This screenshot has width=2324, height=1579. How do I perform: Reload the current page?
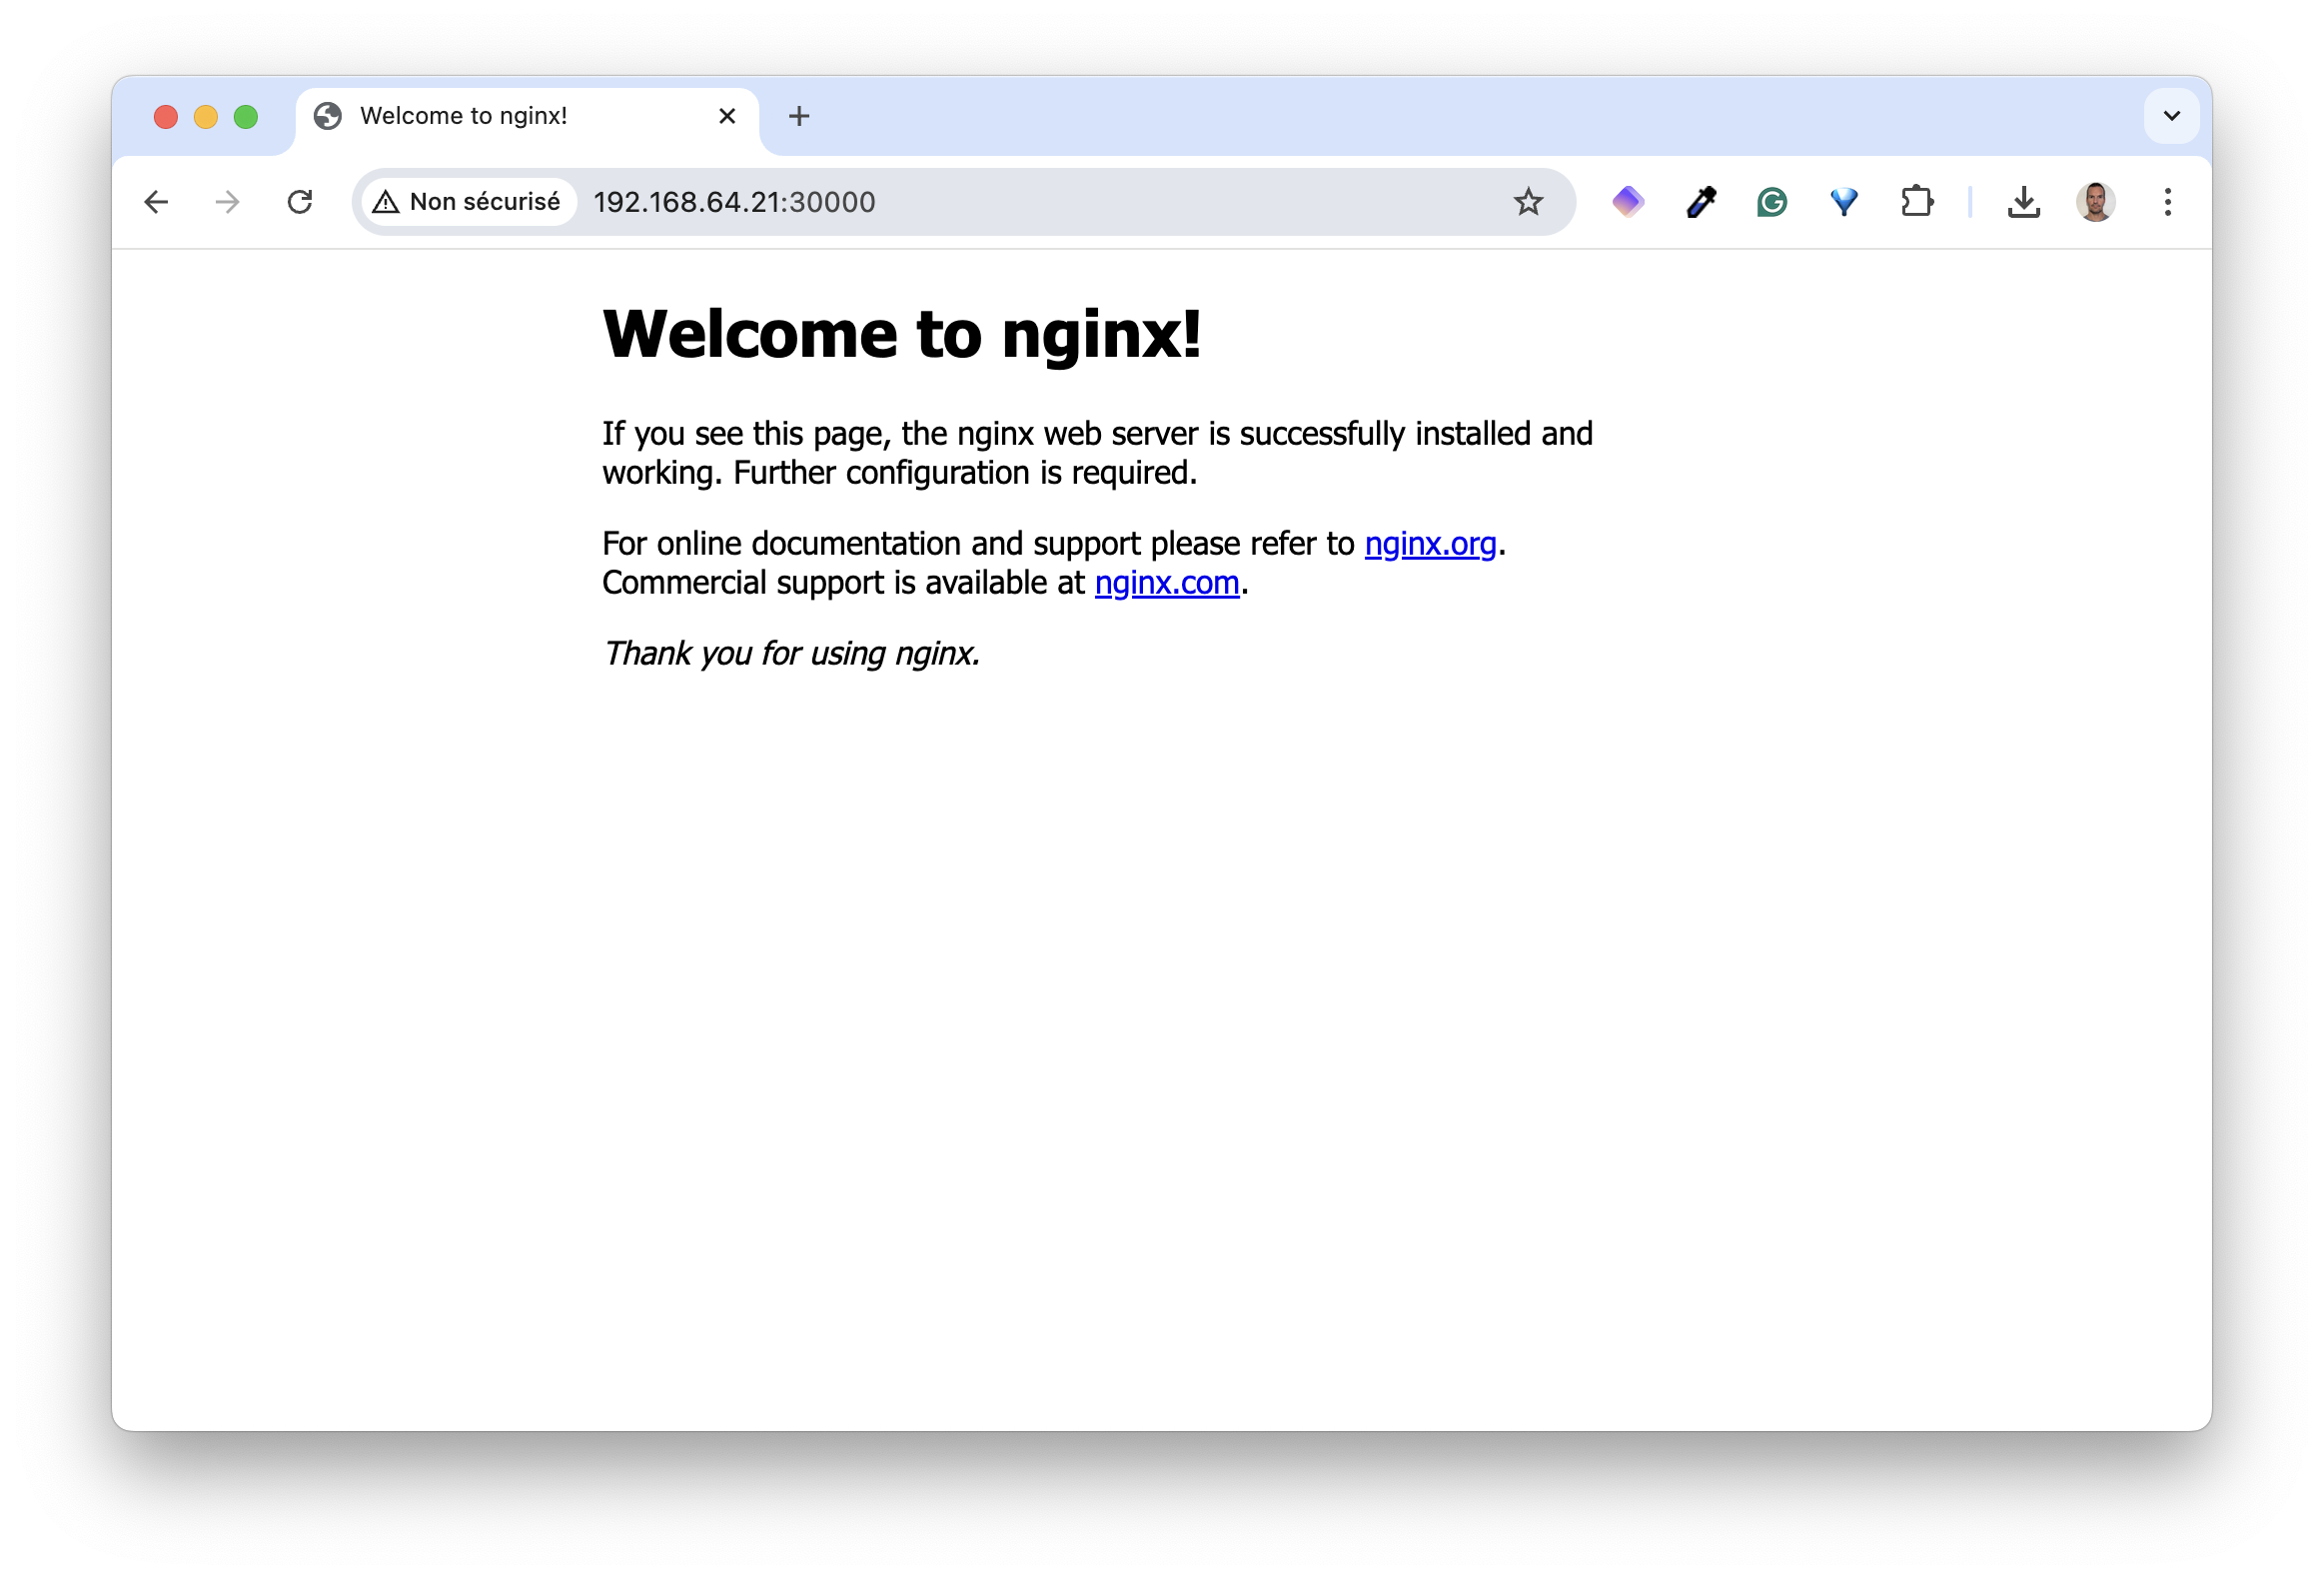tap(301, 201)
